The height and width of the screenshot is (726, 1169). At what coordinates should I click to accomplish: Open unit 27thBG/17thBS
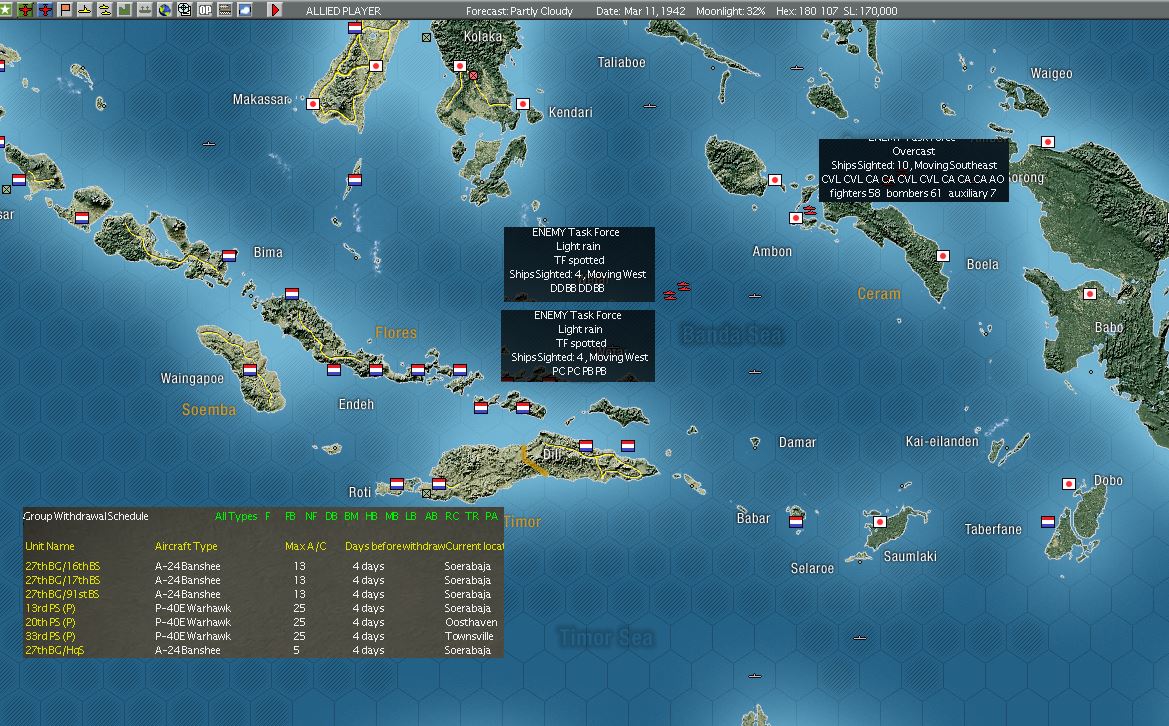[63, 581]
